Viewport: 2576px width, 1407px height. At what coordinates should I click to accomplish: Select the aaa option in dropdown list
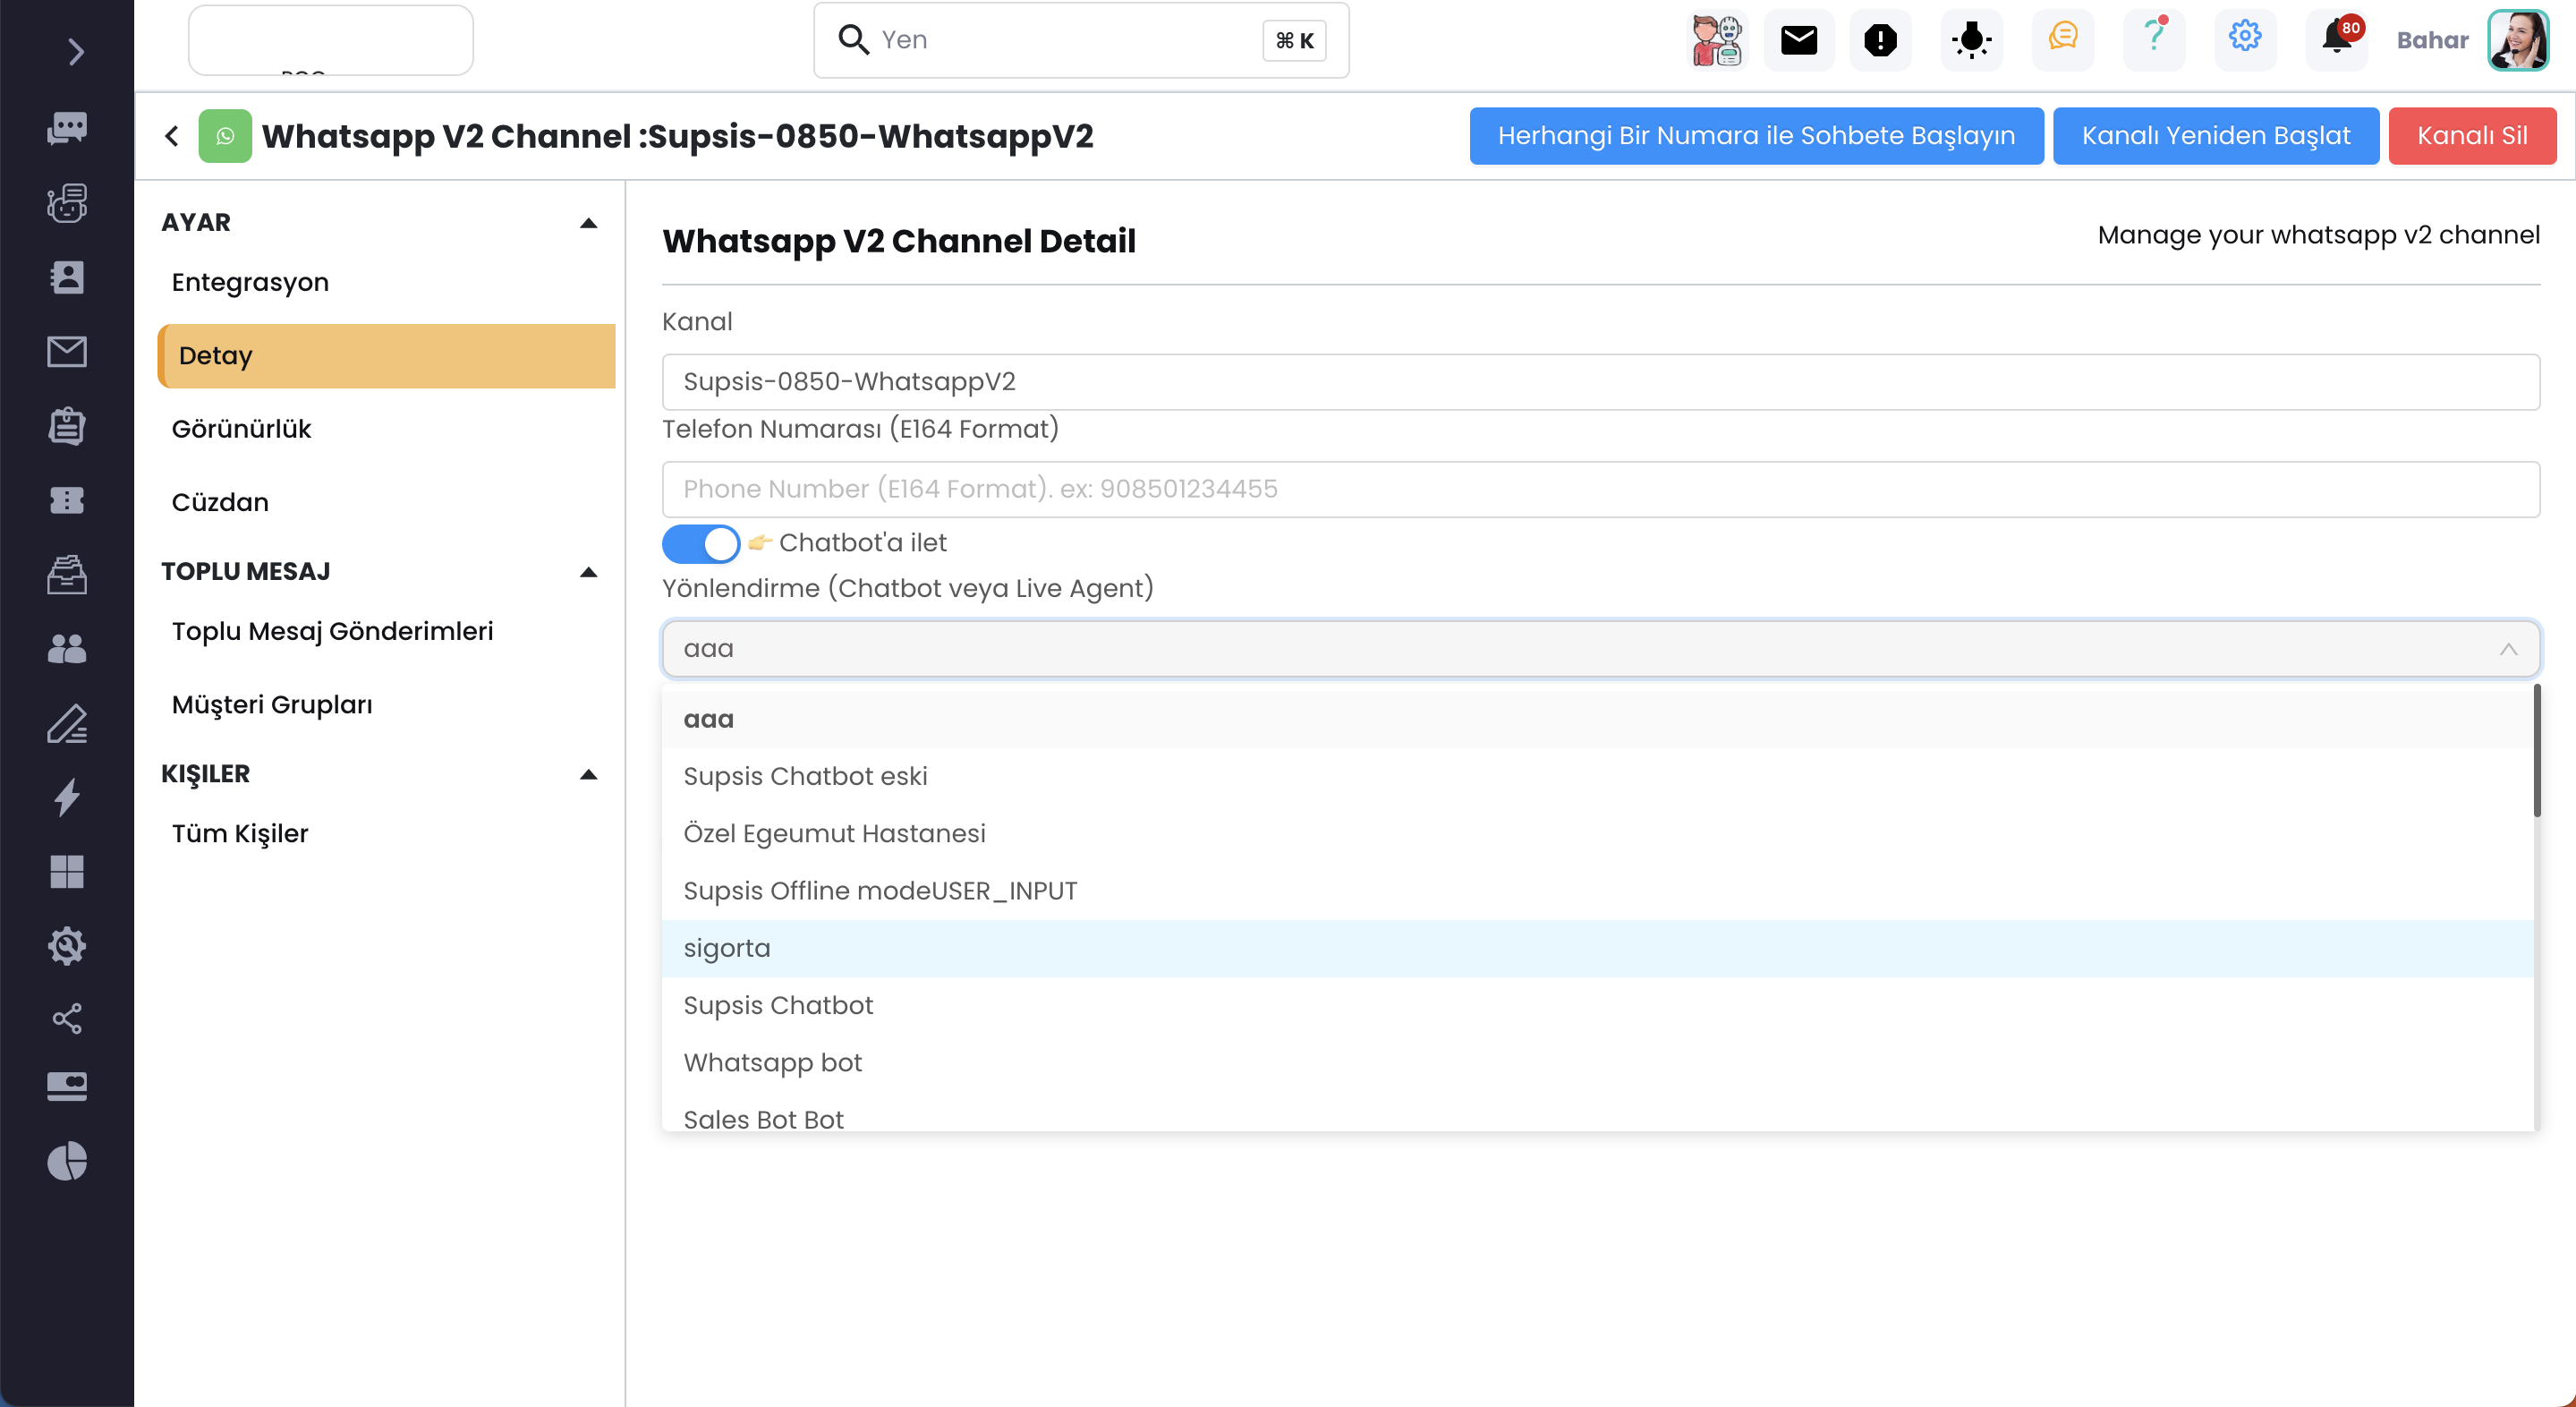pos(1597,719)
